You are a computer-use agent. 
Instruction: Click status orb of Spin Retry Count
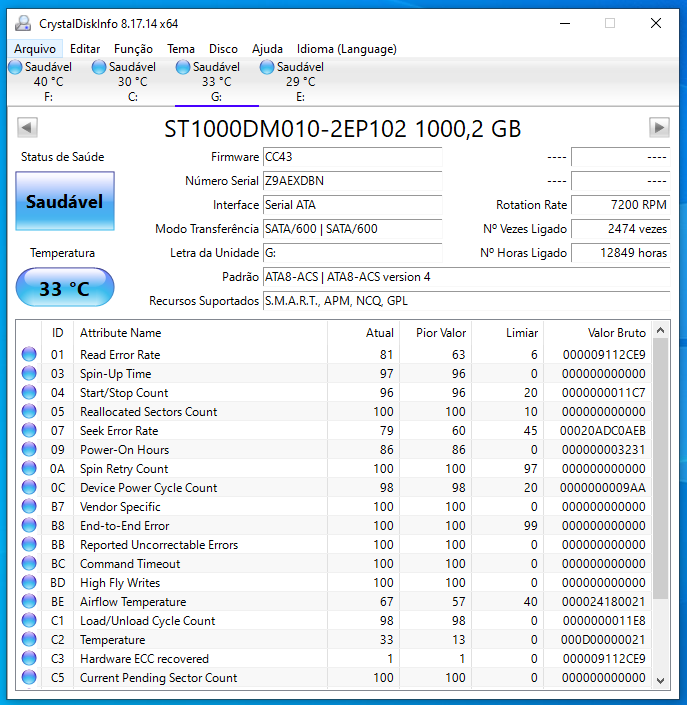tap(29, 469)
